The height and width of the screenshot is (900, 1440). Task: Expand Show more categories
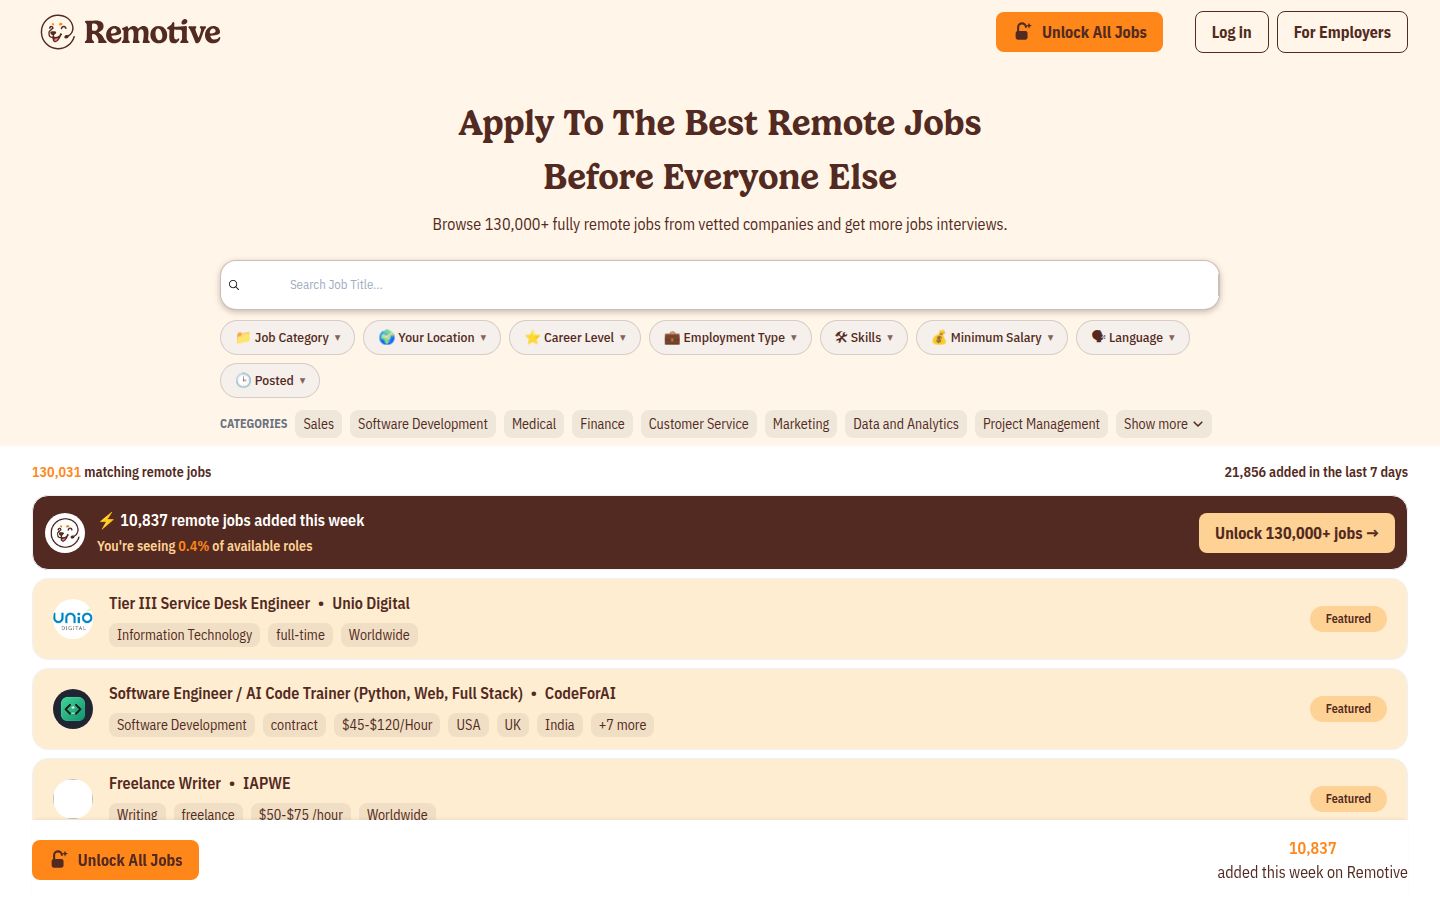(x=1163, y=424)
